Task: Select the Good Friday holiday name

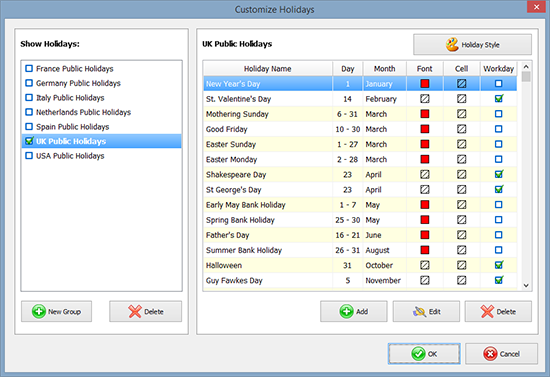Action: [x=227, y=129]
